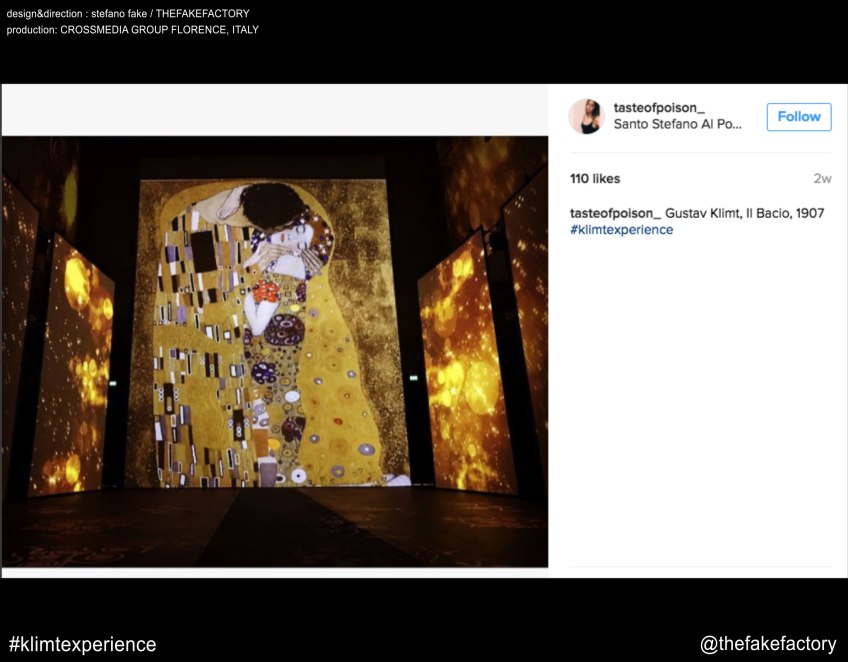
Task: View the 110 likes list
Action: click(595, 179)
